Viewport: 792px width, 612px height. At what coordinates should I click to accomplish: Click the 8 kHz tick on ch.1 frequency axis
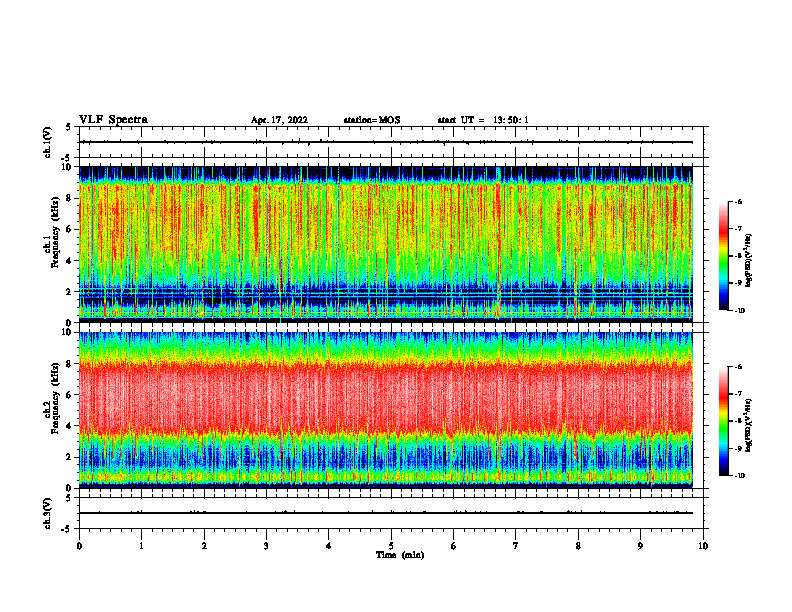click(70, 198)
